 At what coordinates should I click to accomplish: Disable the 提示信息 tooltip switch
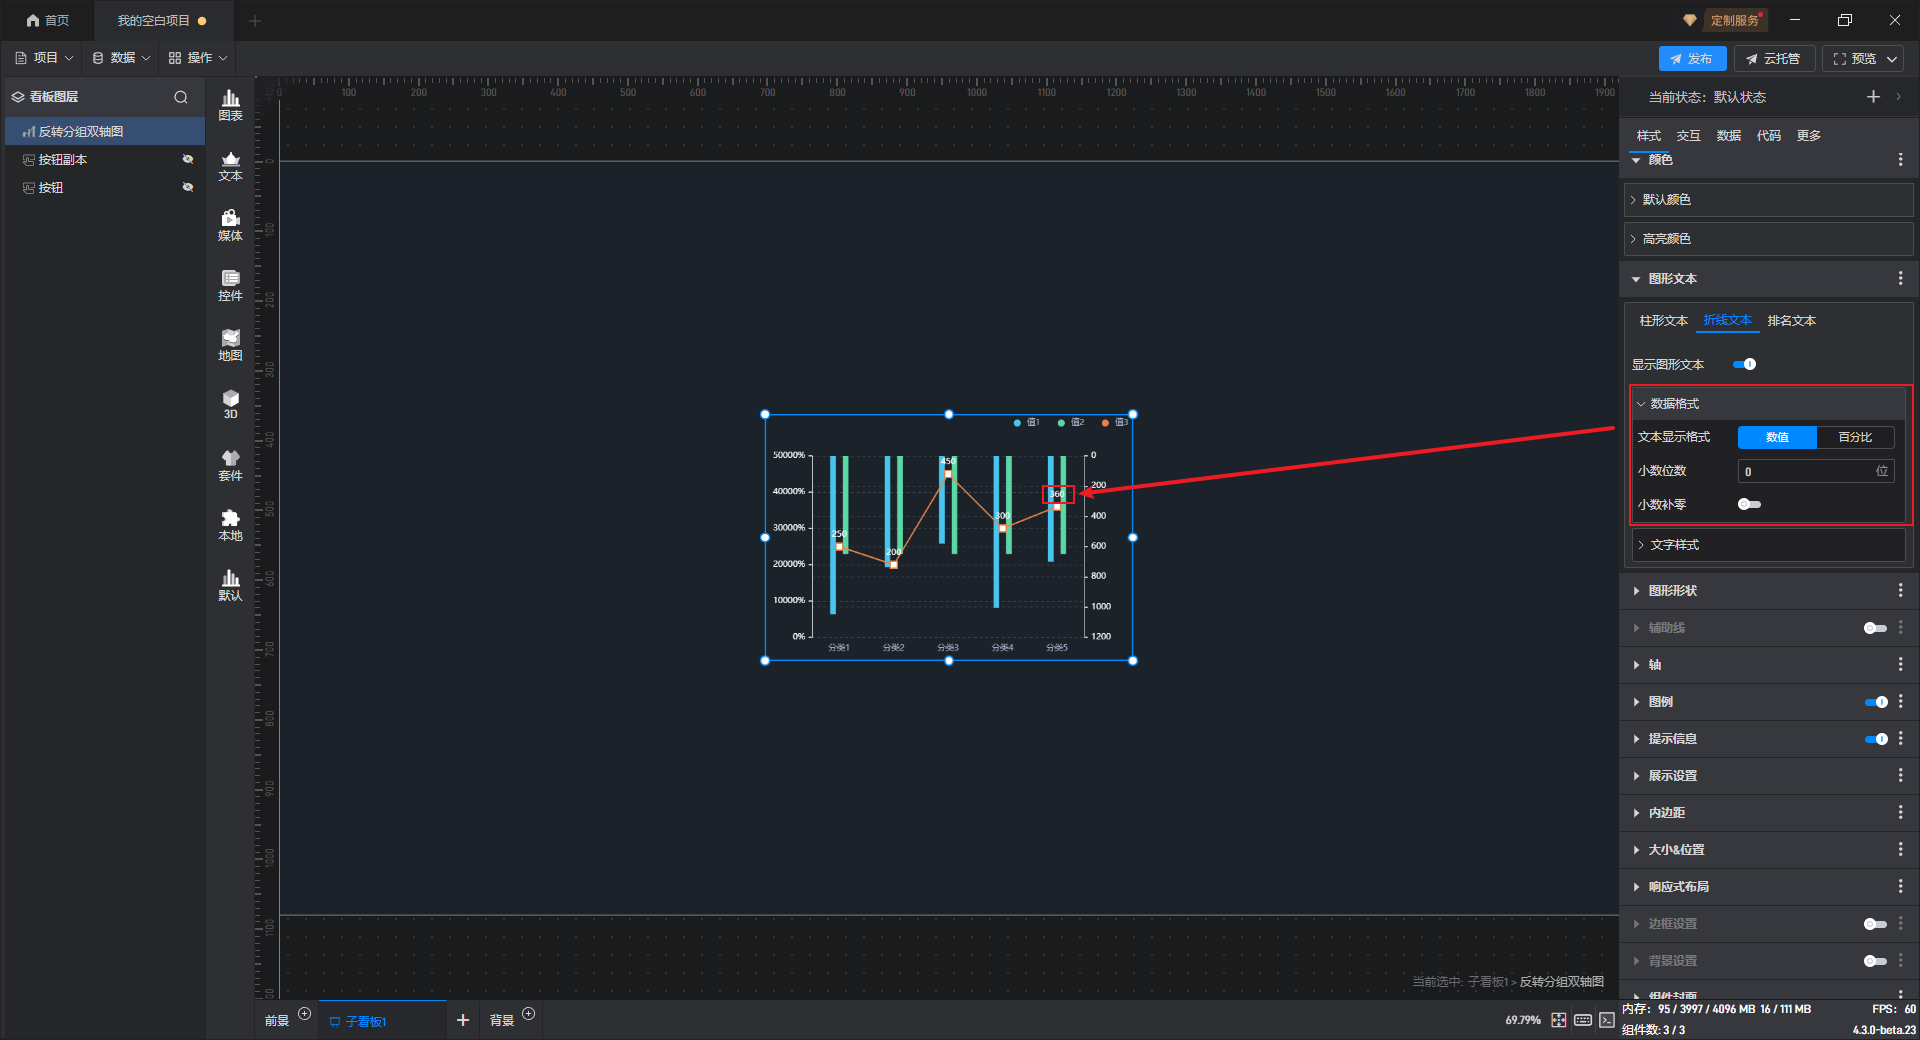coord(1875,739)
